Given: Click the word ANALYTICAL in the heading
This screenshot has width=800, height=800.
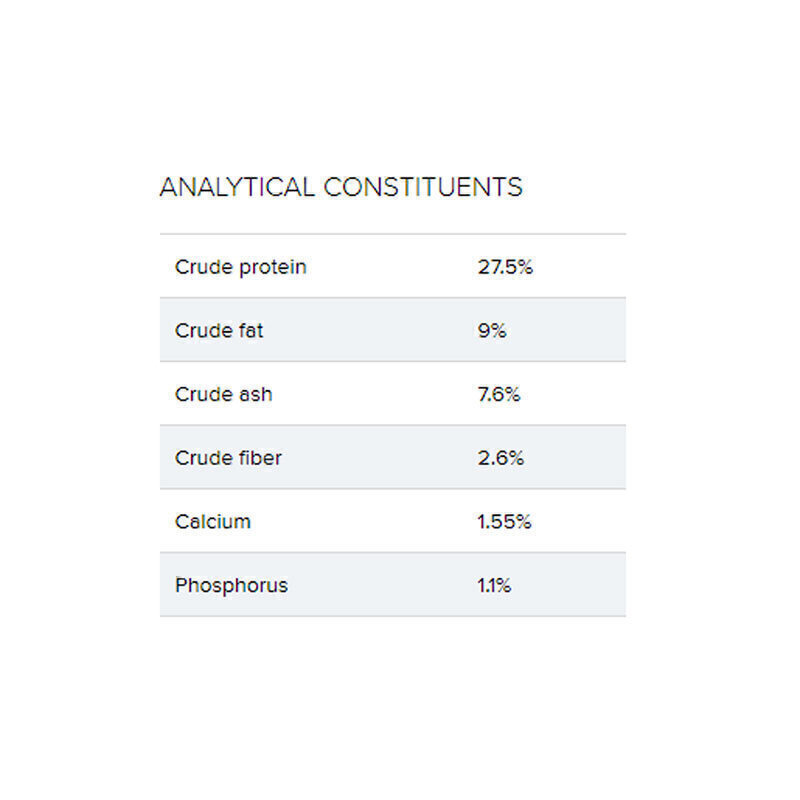Looking at the screenshot, I should [237, 187].
